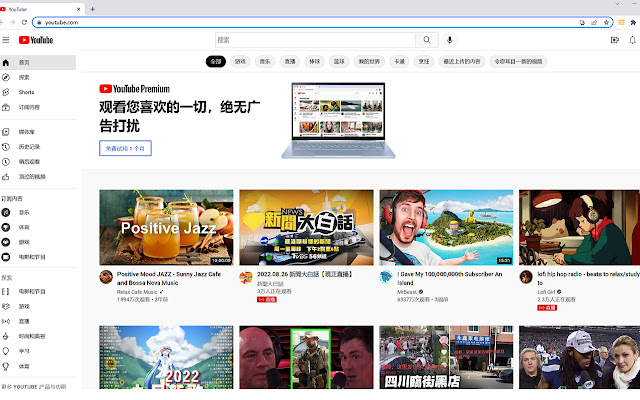
Task: Click 'I Gave My 100,000,000th Subscriber An Island' title
Action: coord(449,278)
